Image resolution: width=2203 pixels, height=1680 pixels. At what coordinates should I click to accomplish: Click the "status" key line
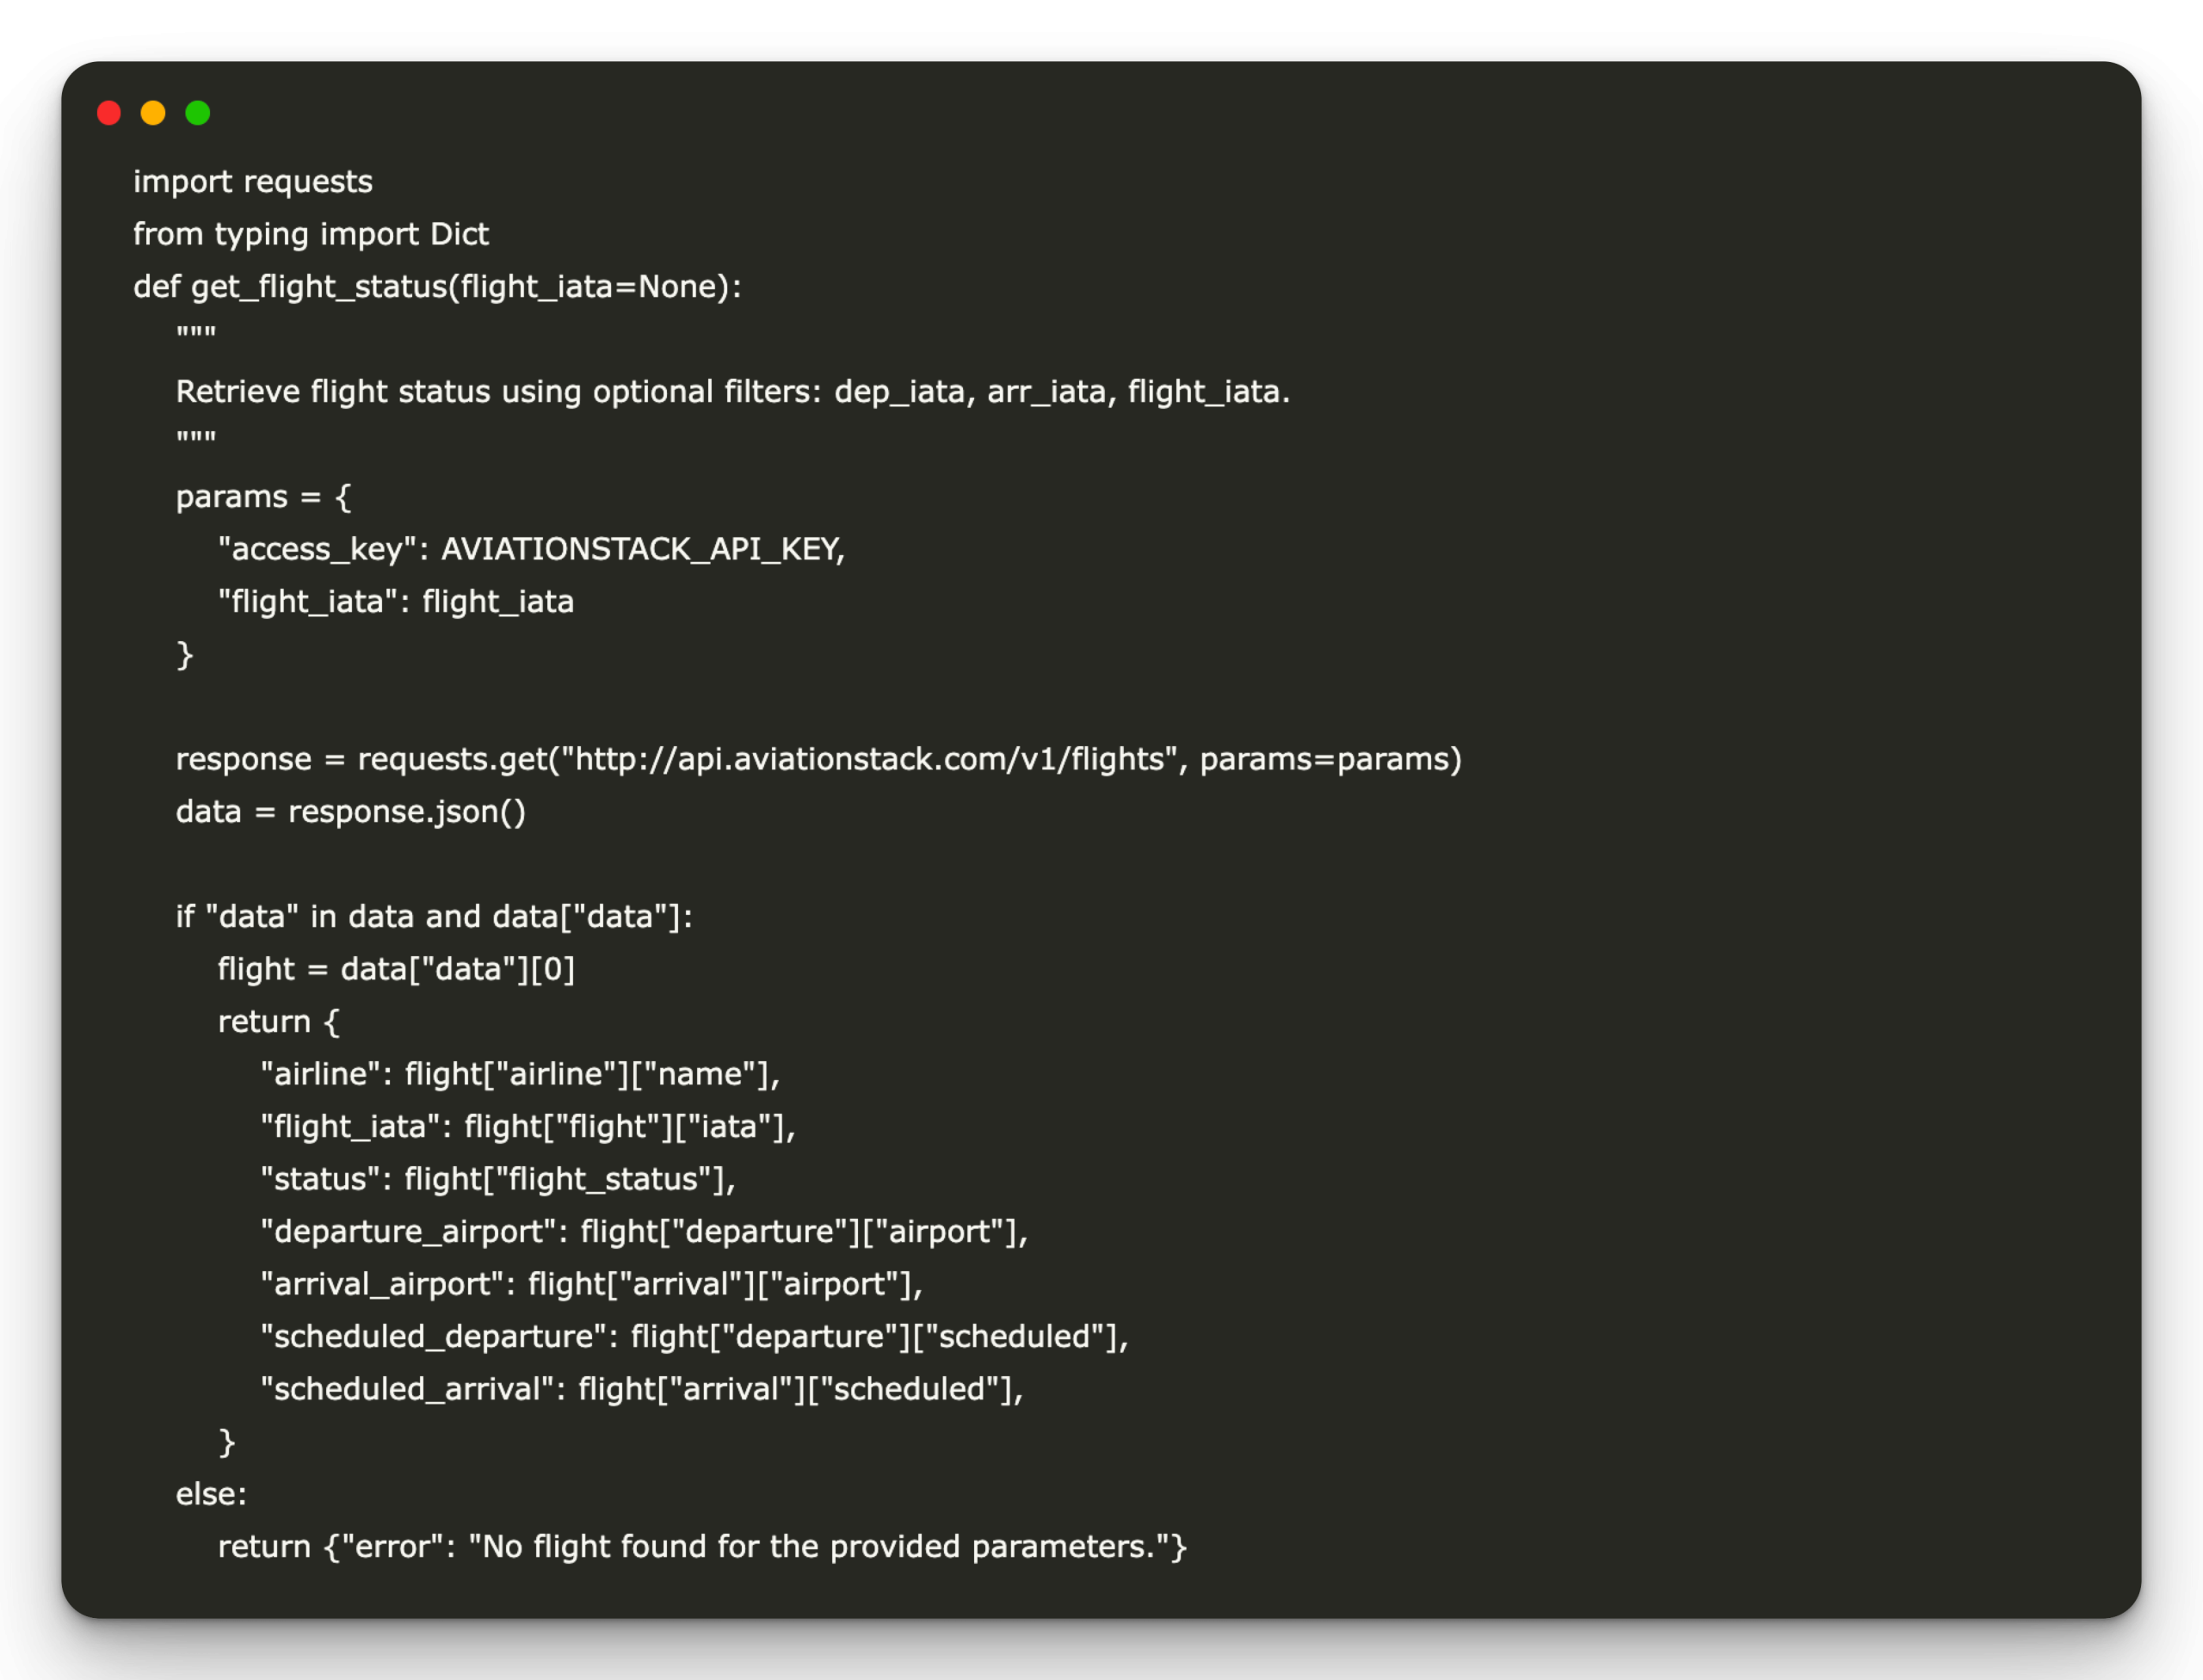[497, 1179]
